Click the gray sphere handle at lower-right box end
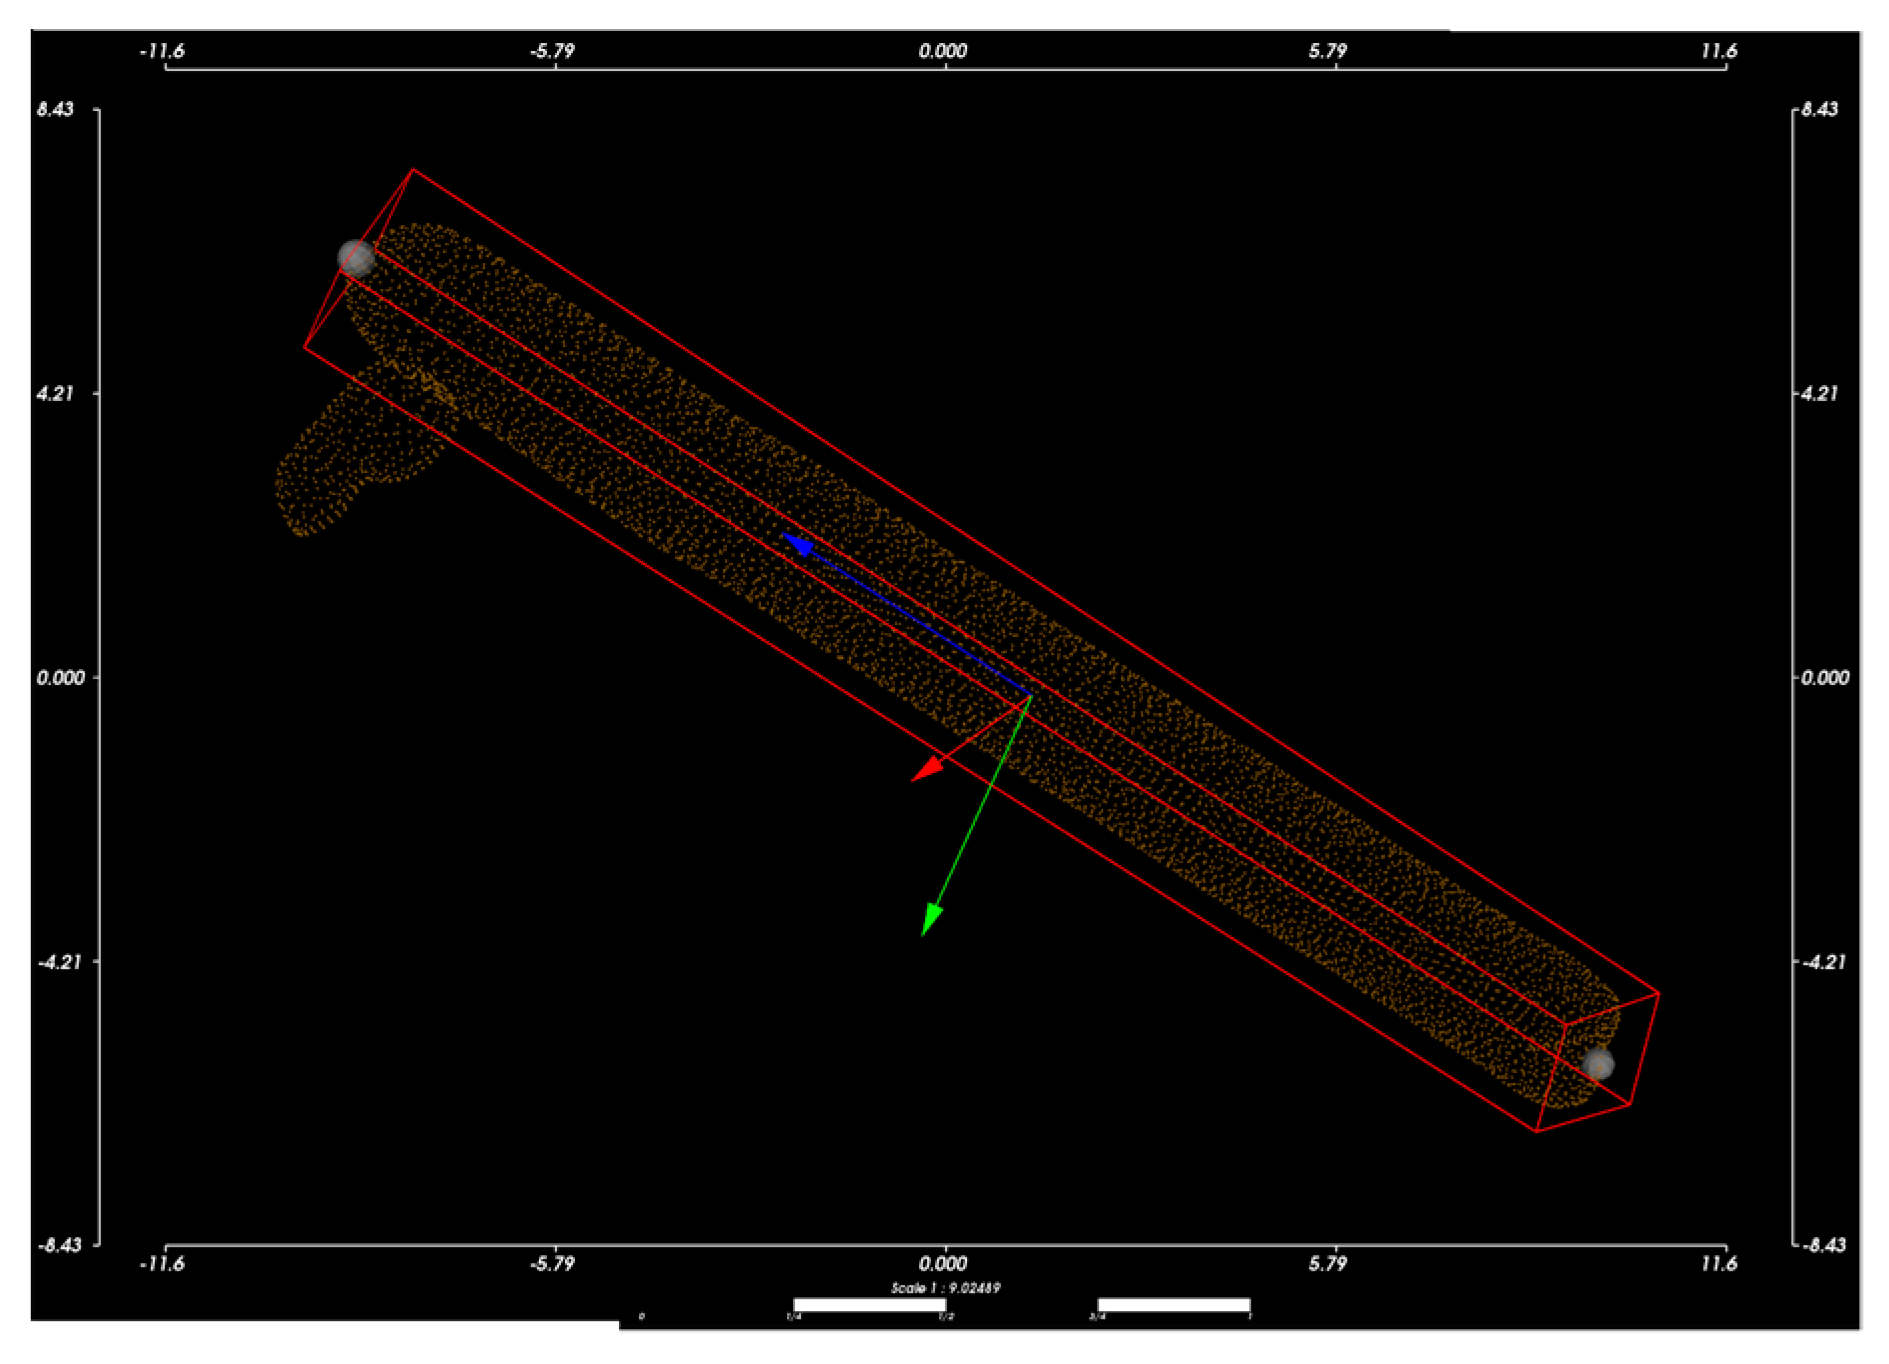Image resolution: width=1889 pixels, height=1364 pixels. coord(1598,1064)
